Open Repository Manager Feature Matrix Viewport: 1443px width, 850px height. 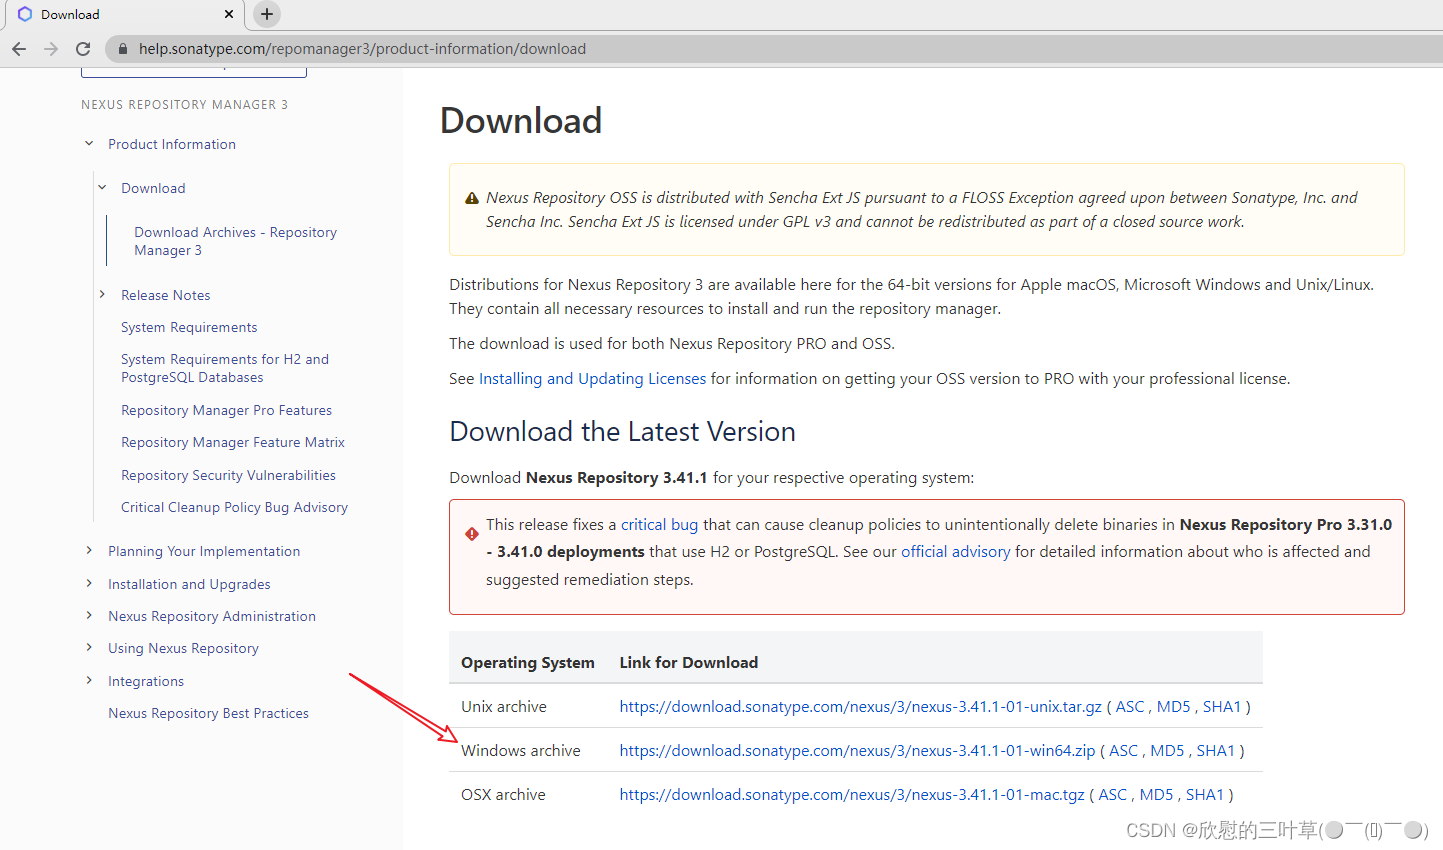pos(233,442)
